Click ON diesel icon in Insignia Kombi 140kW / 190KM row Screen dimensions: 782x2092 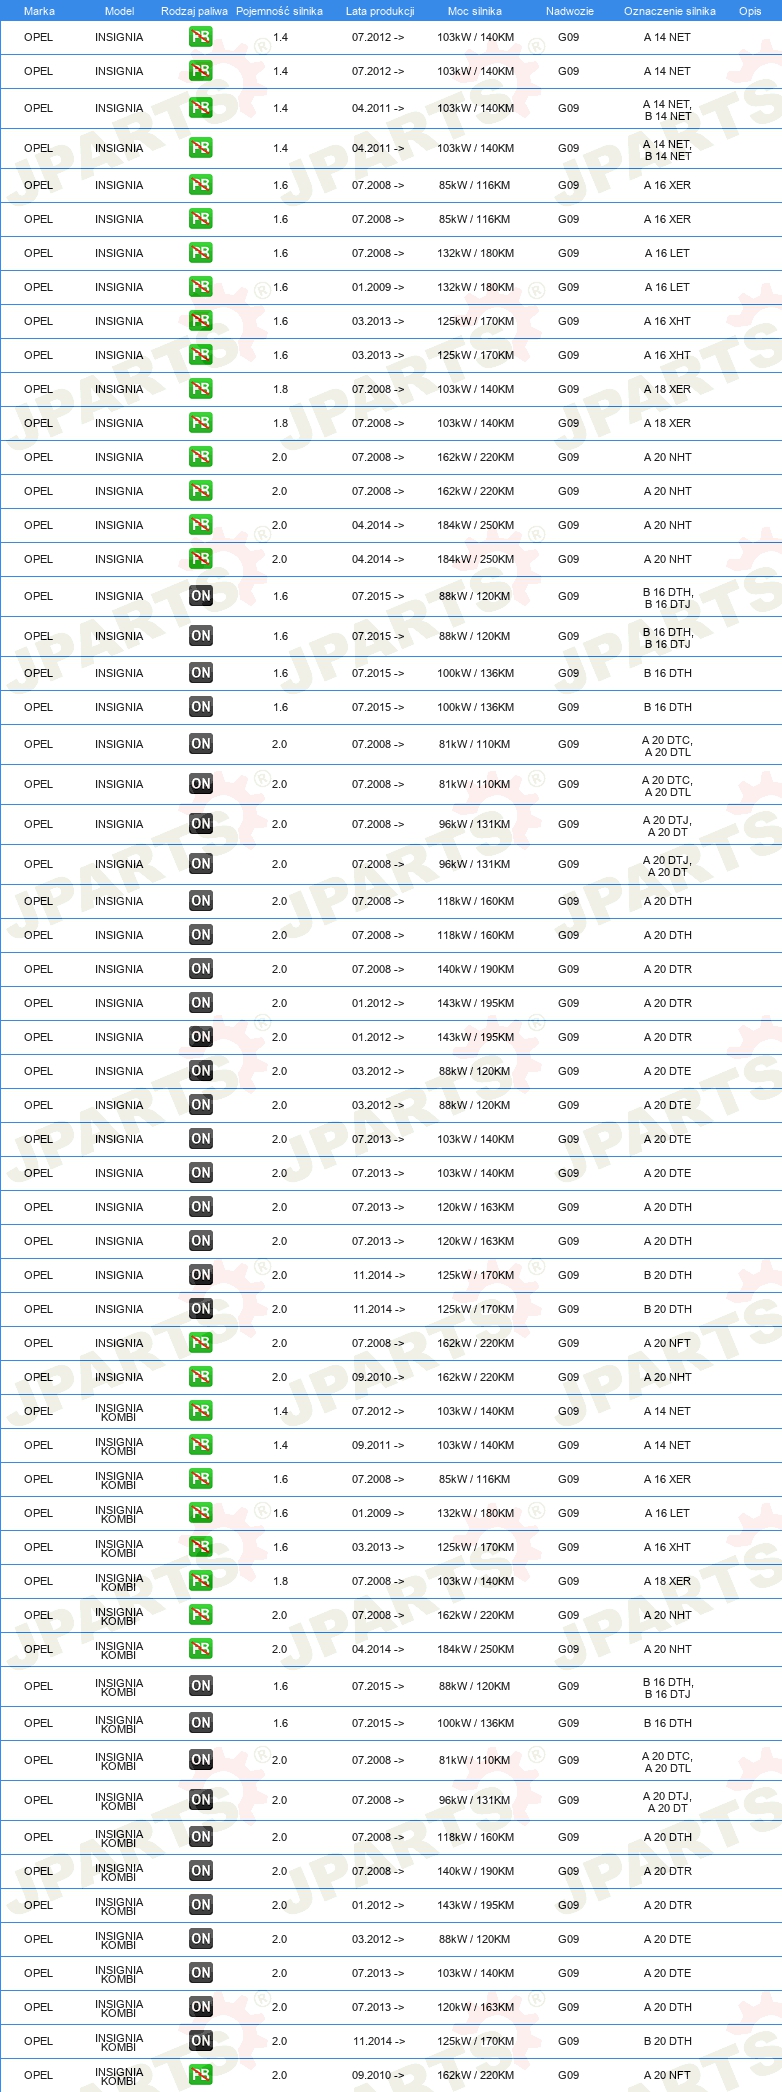point(201,1871)
